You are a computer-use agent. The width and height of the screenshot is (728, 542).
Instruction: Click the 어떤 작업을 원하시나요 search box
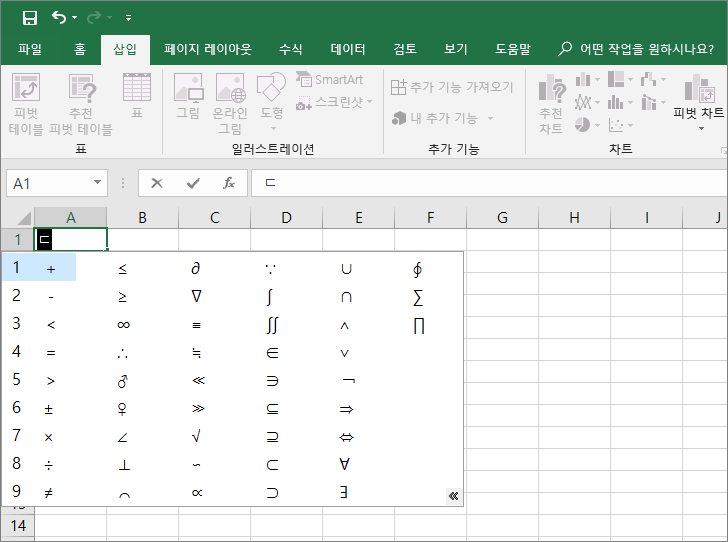[637, 49]
